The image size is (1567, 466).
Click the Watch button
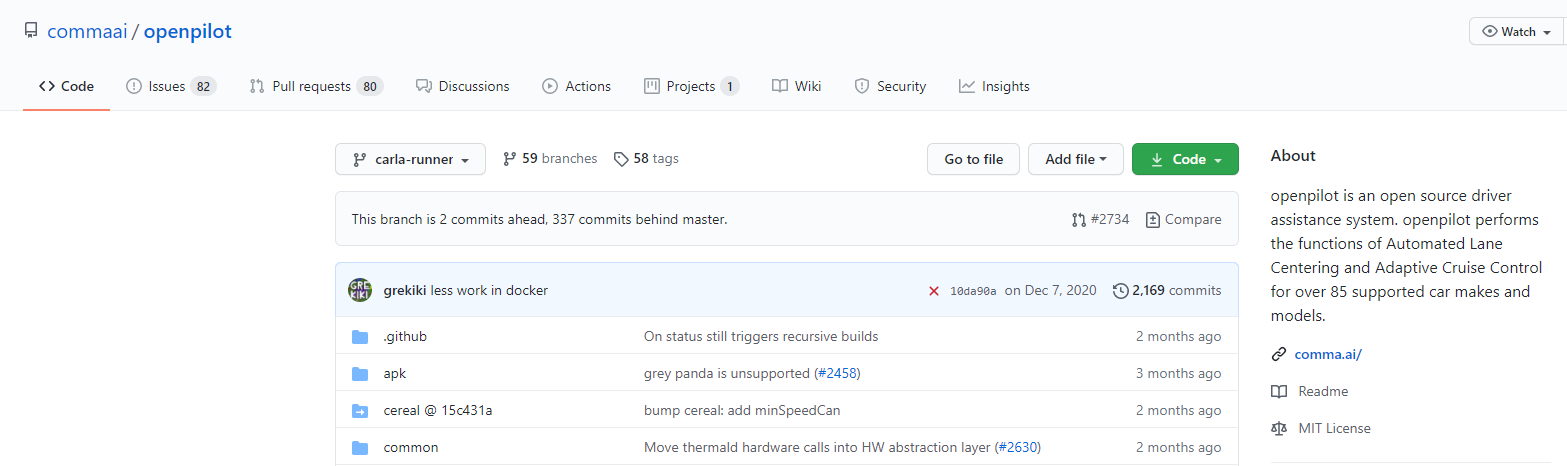1516,31
